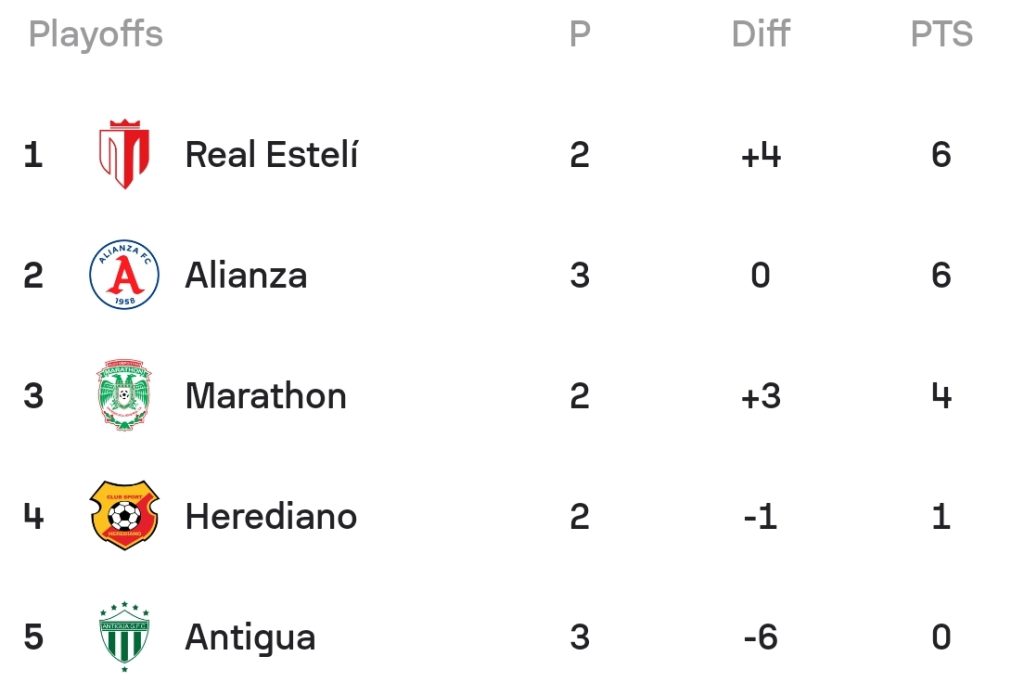Click the Antigua green striped shield

pyautogui.click(x=124, y=636)
